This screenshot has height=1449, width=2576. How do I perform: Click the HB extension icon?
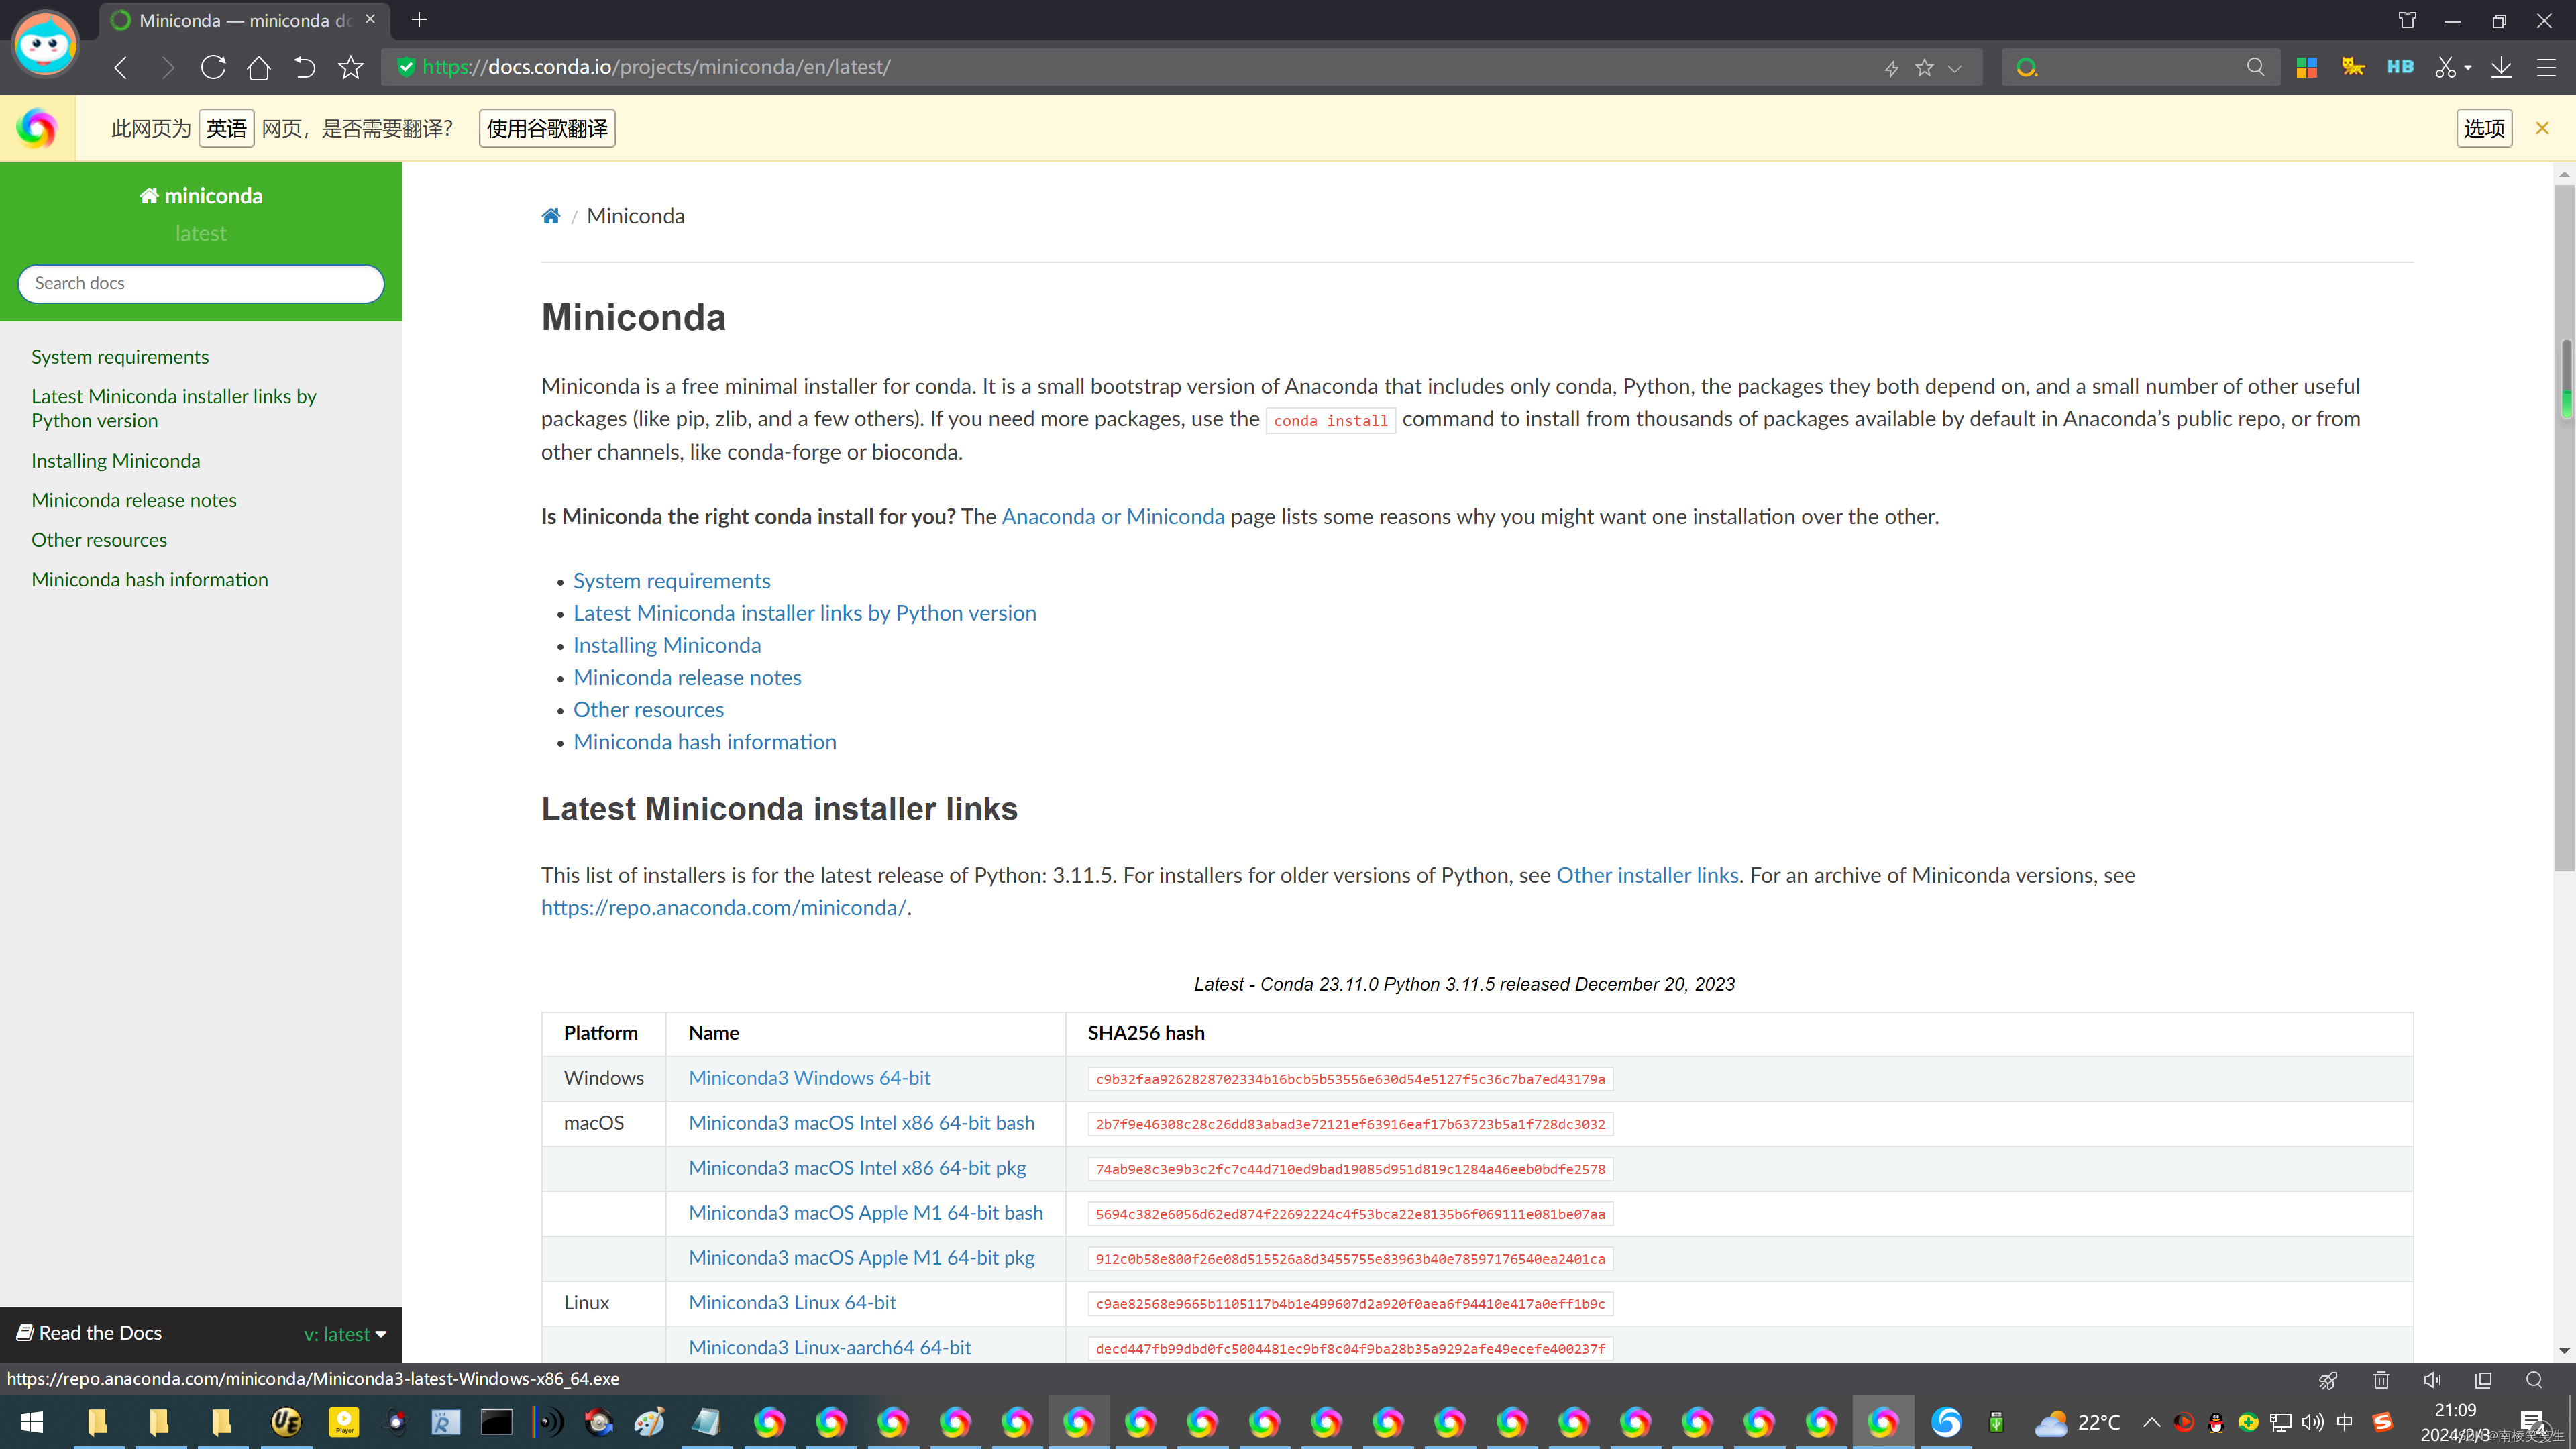2400,67
